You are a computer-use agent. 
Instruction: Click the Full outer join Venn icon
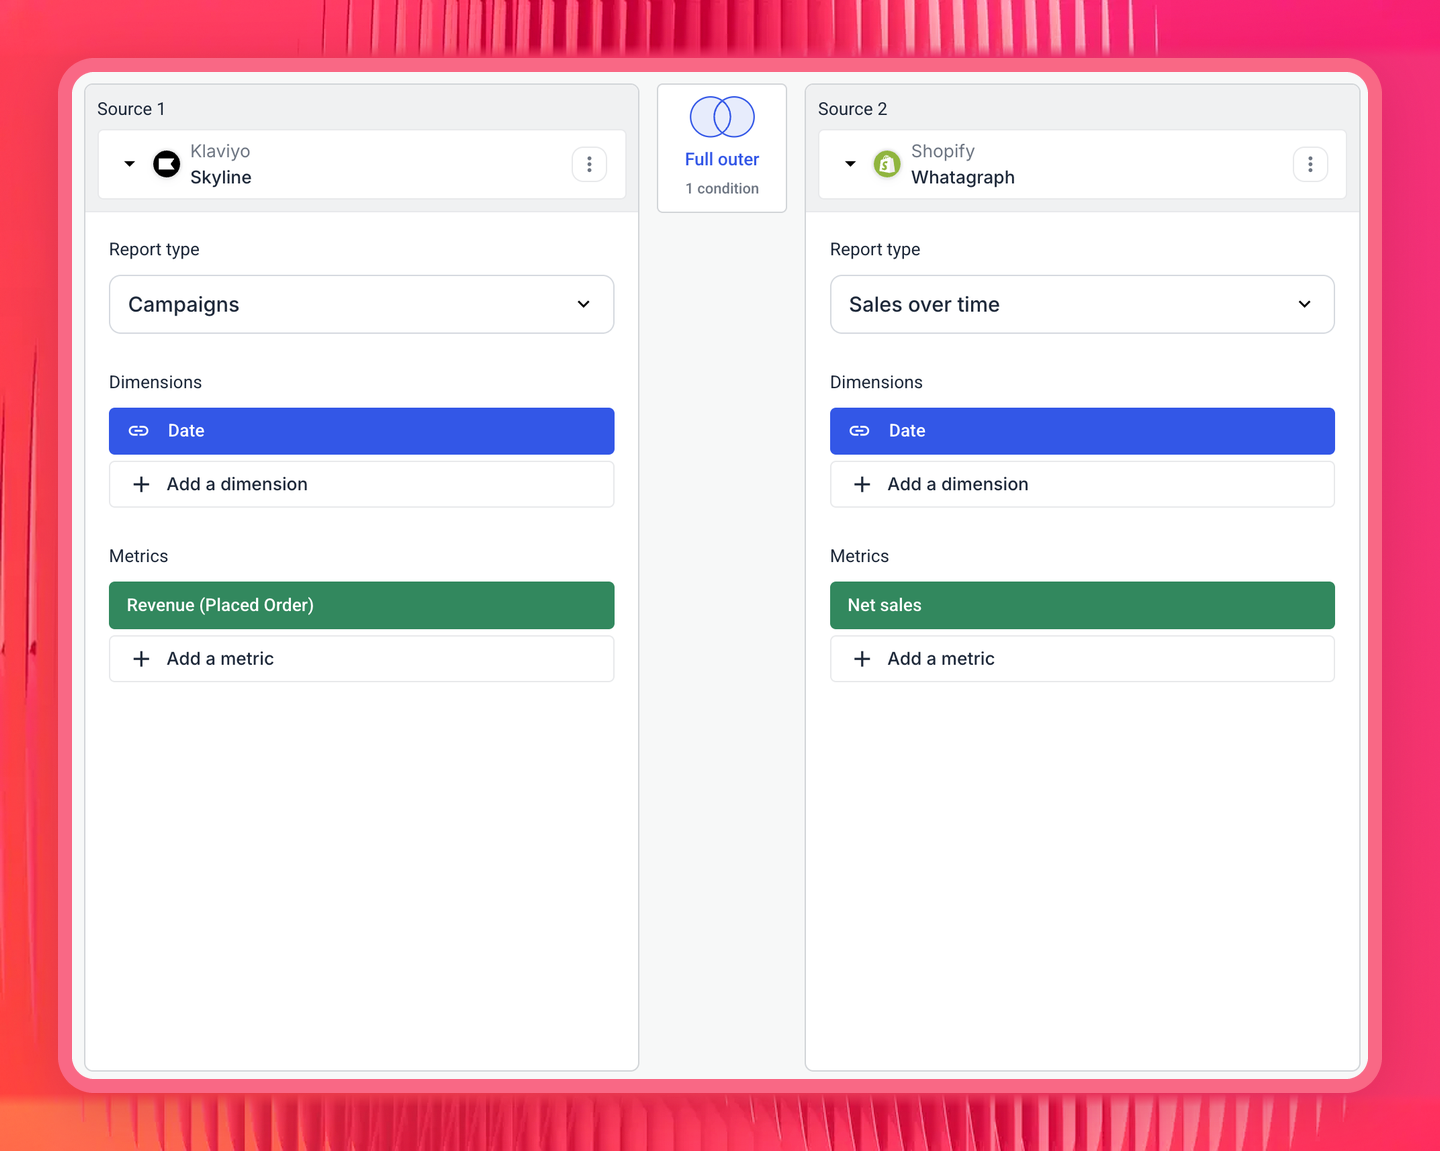tap(722, 117)
